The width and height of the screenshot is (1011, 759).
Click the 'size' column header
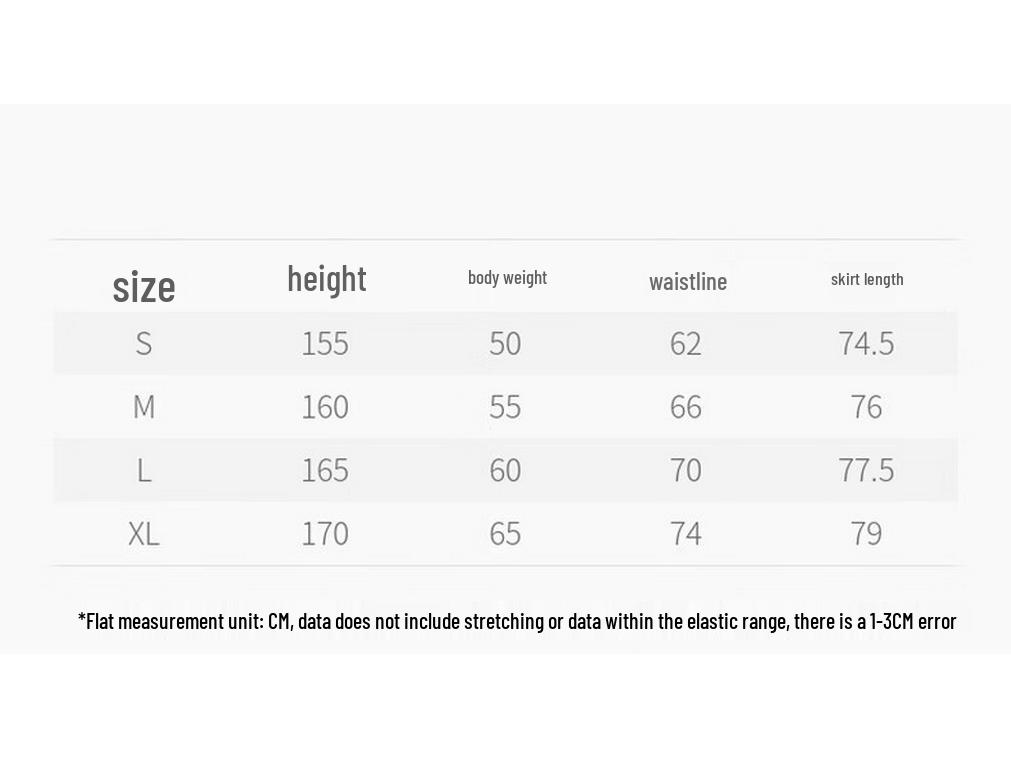pyautogui.click(x=144, y=287)
